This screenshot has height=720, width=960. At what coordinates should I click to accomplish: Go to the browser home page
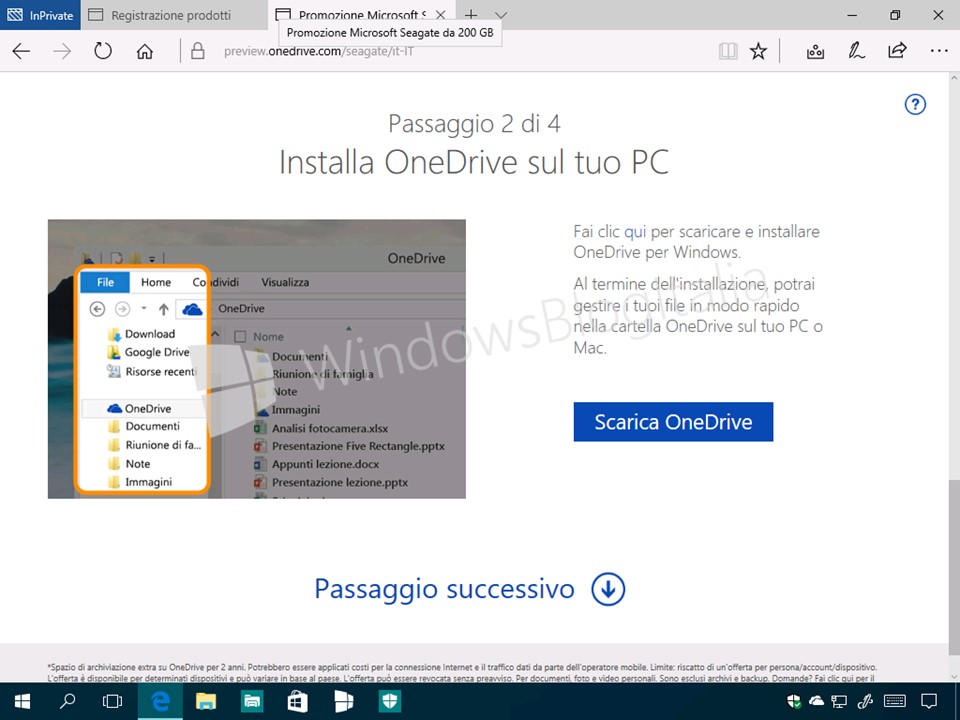point(144,51)
